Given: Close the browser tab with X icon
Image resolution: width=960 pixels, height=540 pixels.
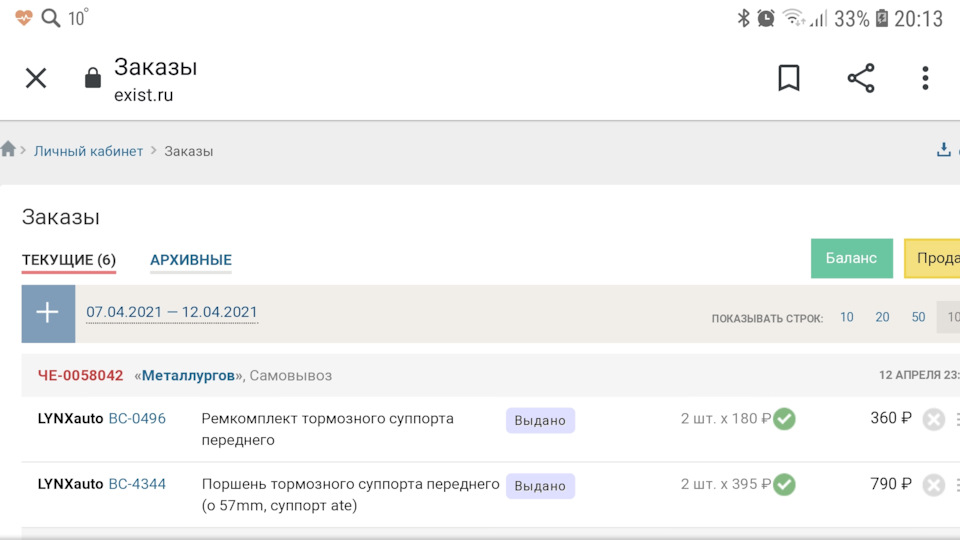Looking at the screenshot, I should [x=36, y=78].
